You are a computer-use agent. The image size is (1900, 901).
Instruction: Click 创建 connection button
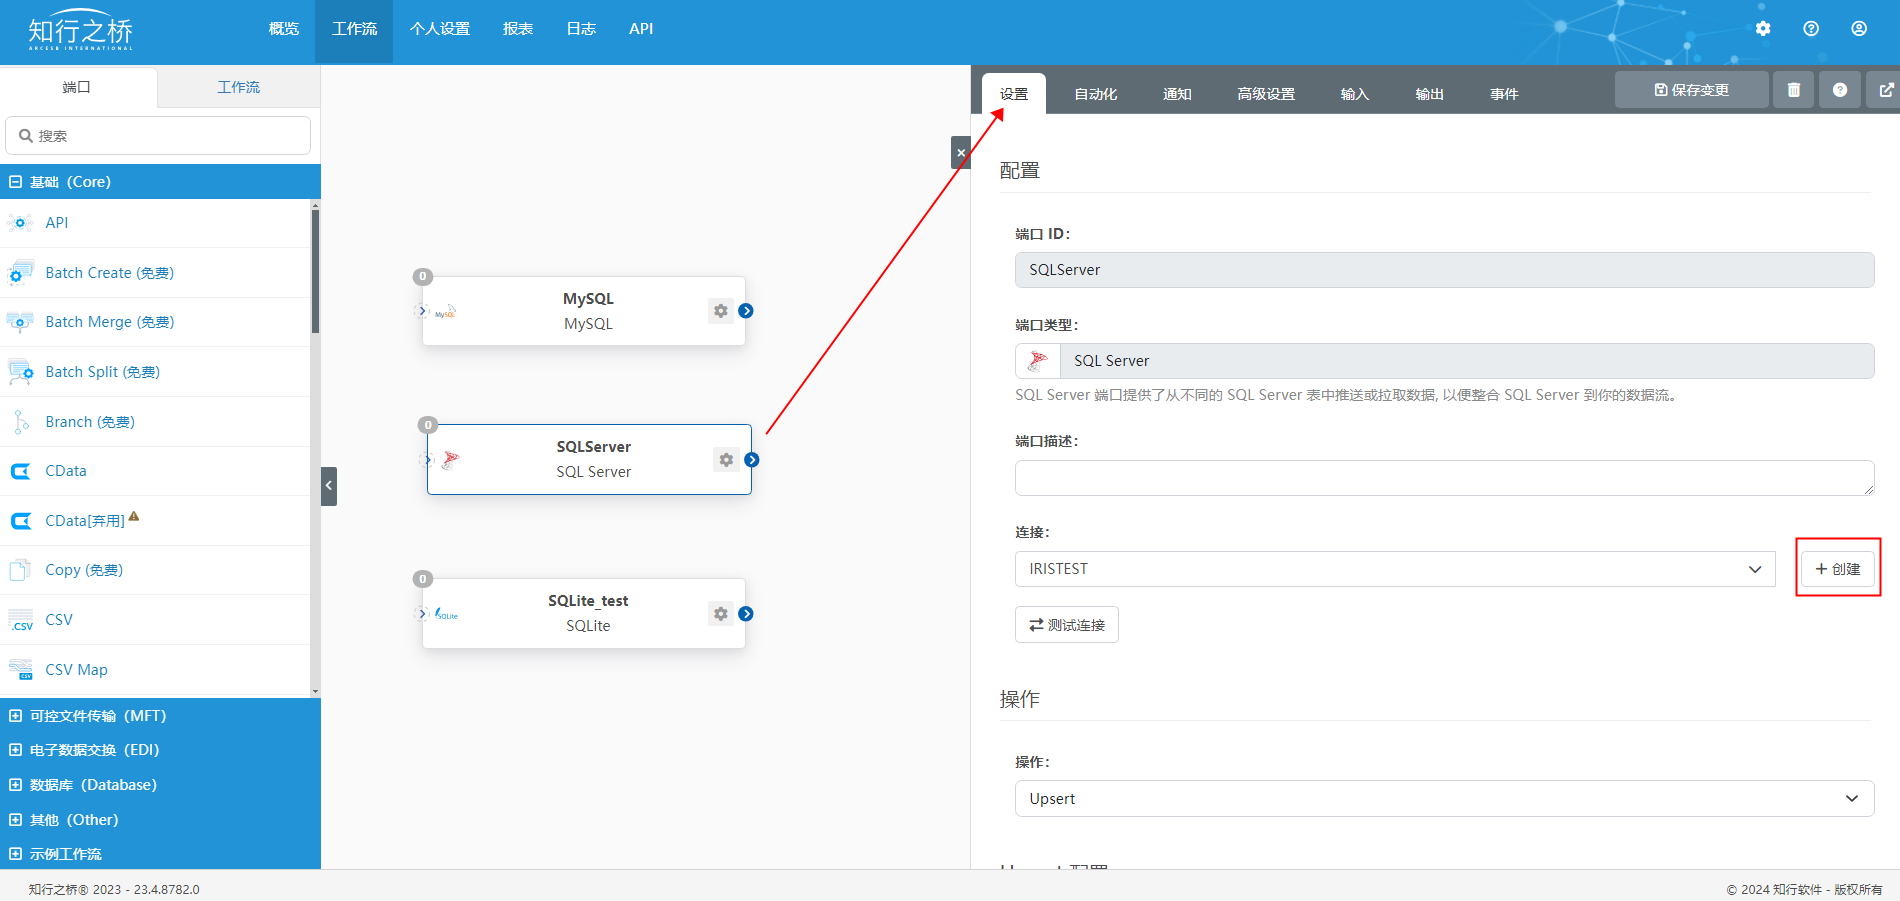1838,569
